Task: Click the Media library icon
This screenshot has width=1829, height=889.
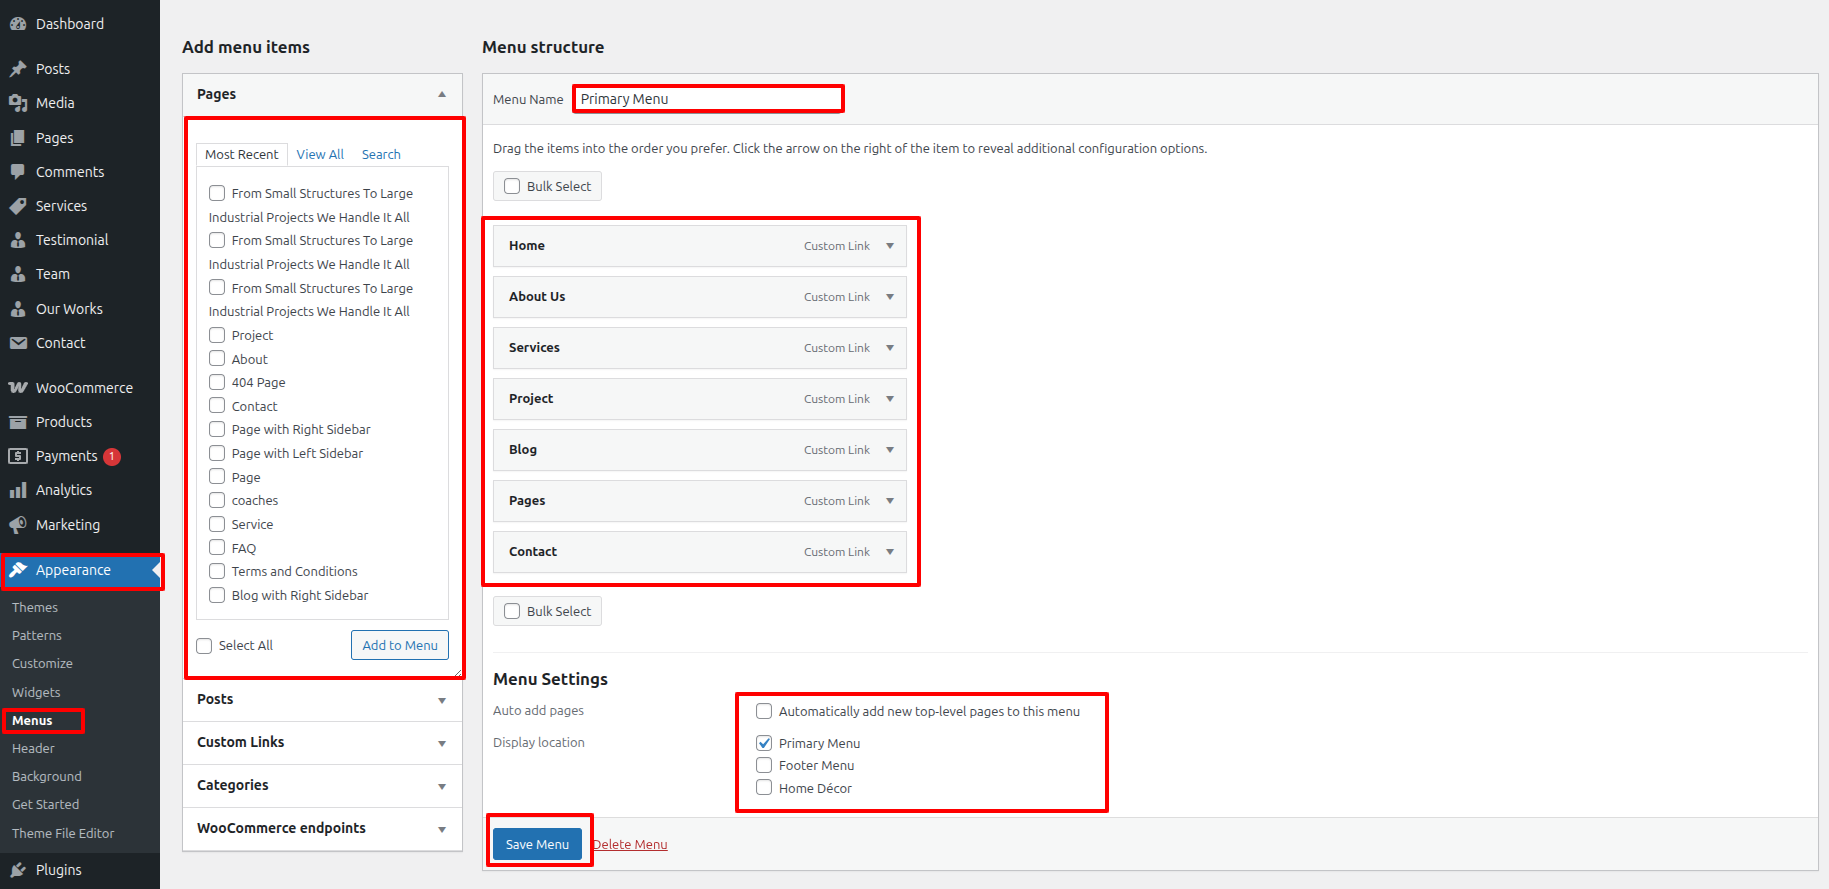Action: click(18, 103)
